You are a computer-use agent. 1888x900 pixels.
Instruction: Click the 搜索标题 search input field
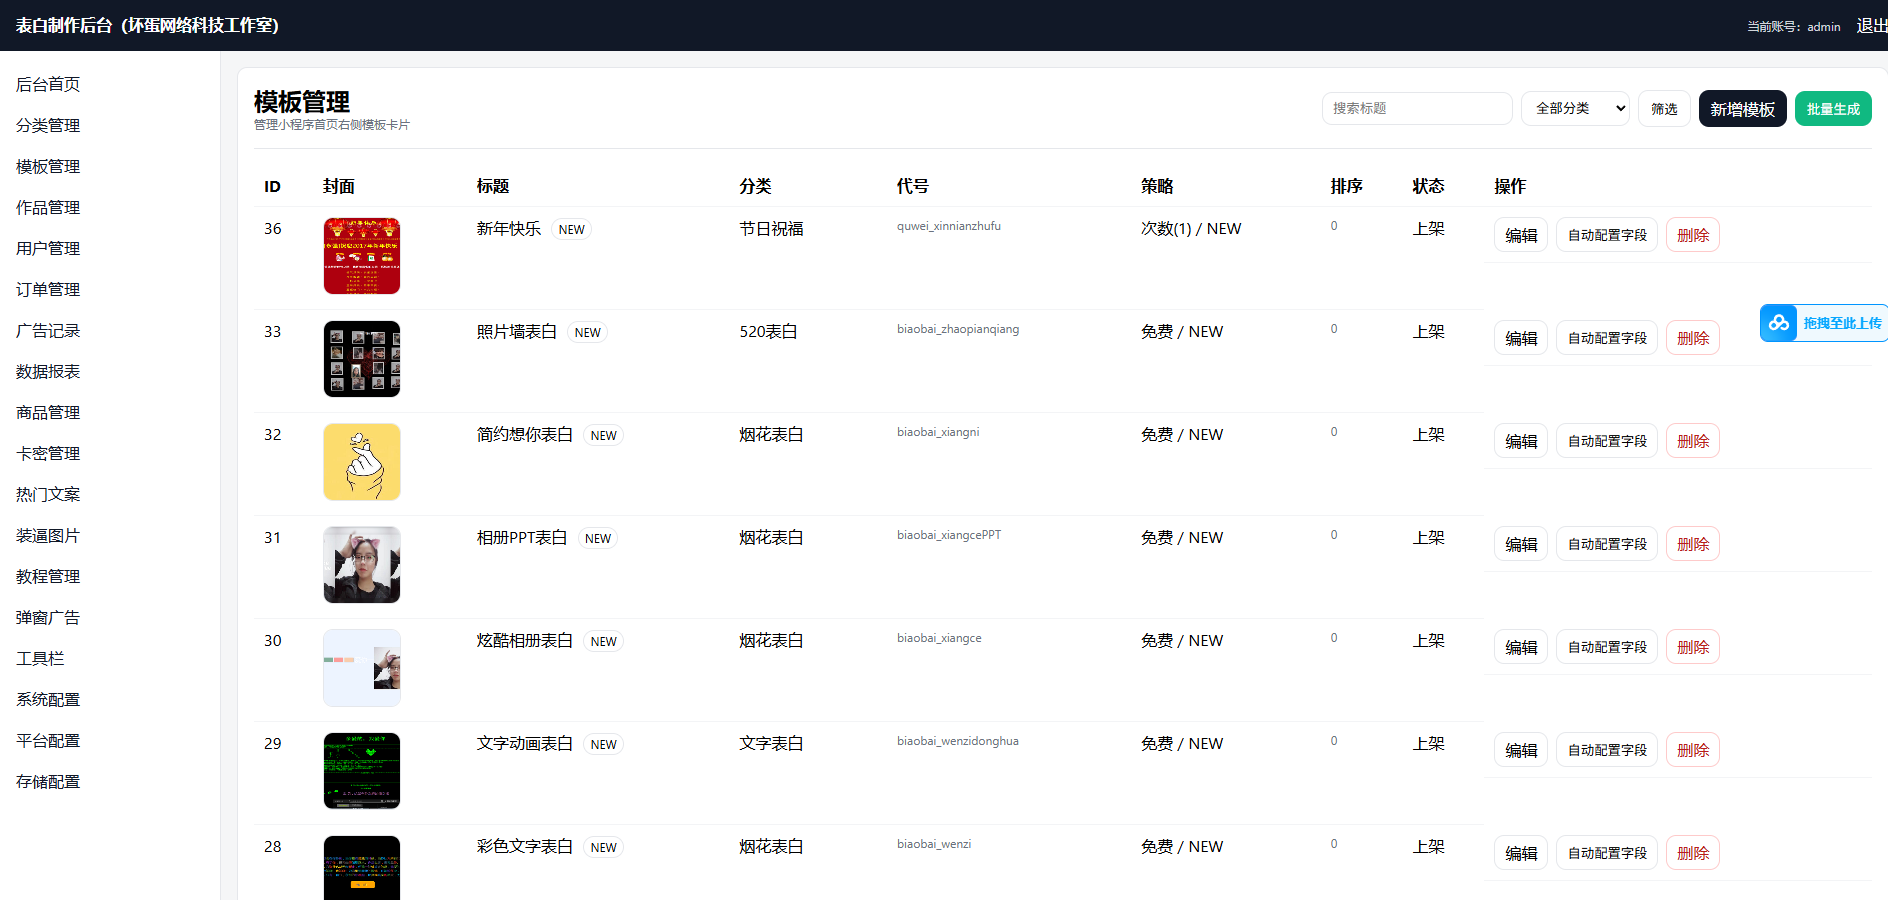1416,108
